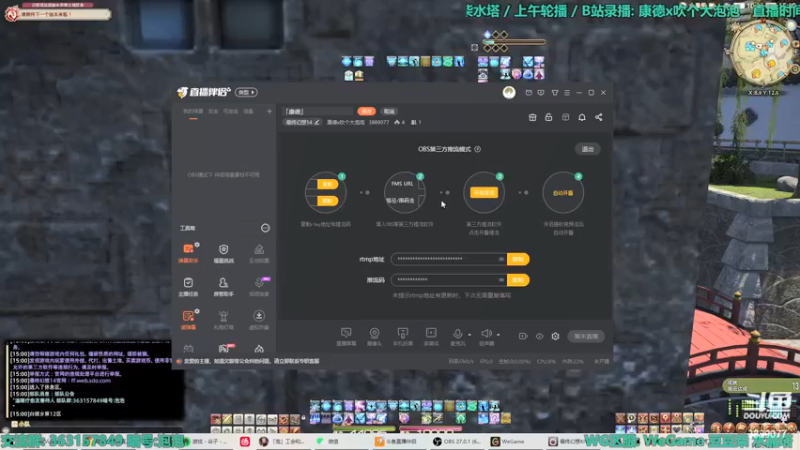This screenshot has height=450, width=800.
Task: Open the gift lamp tool in the toolbox
Action: 223,320
